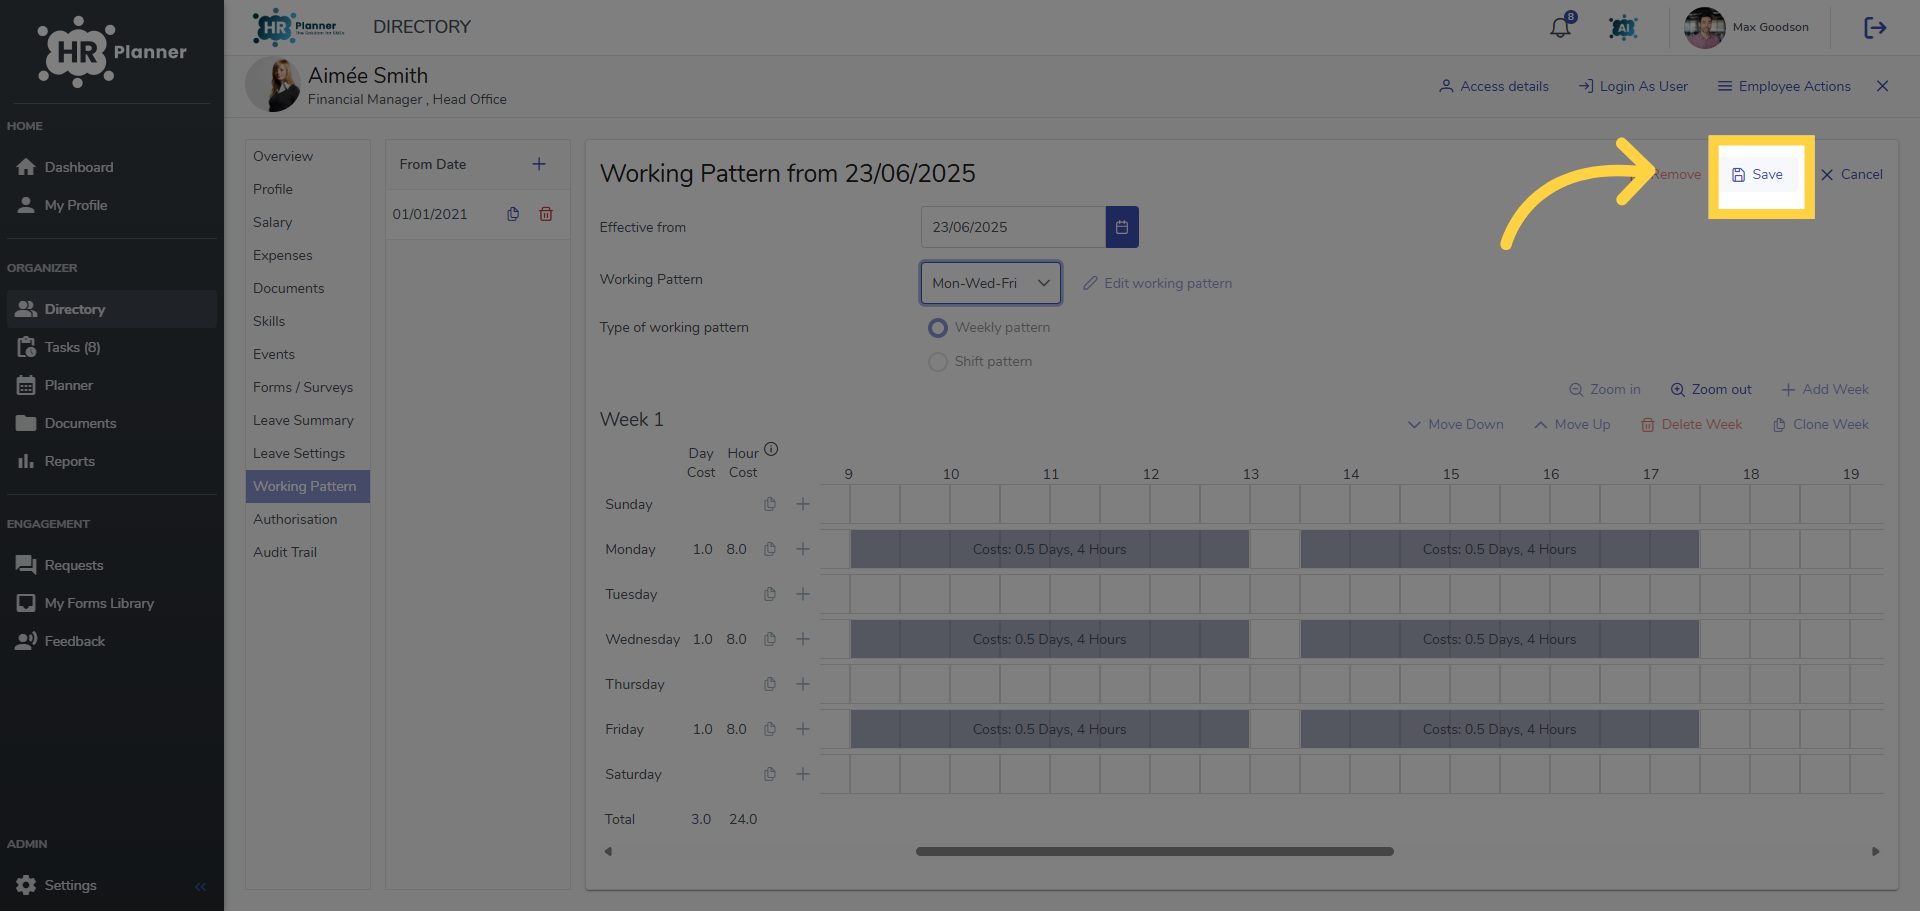Image resolution: width=1920 pixels, height=911 pixels.
Task: Click Add Week
Action: tap(1825, 389)
